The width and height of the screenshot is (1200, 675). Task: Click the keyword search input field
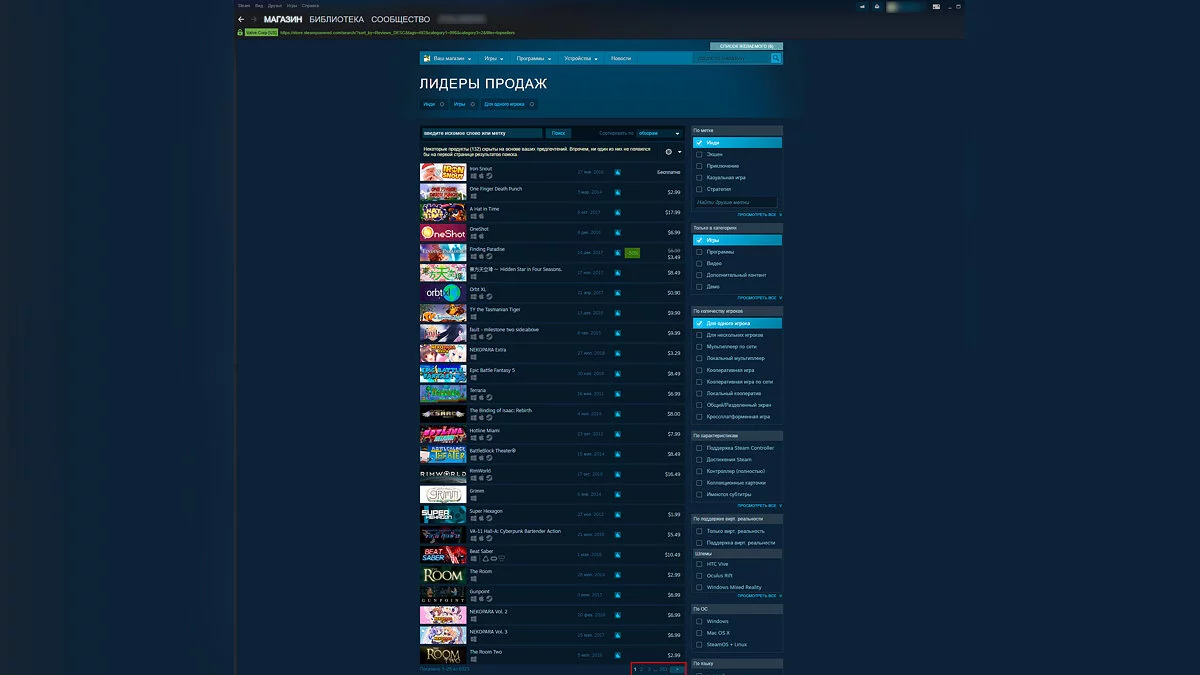click(481, 133)
